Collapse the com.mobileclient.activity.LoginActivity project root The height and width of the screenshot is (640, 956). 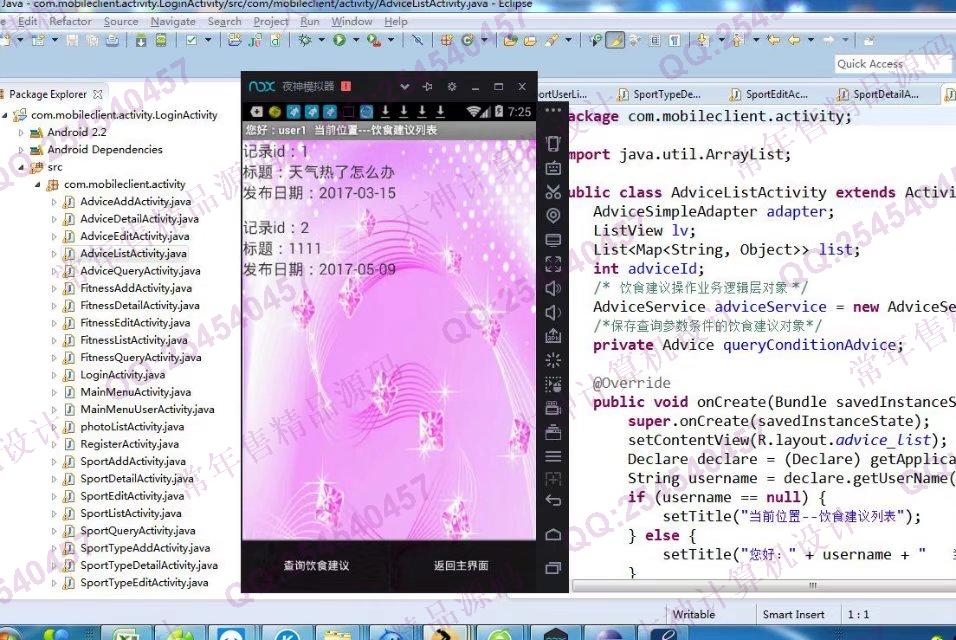click(5, 115)
